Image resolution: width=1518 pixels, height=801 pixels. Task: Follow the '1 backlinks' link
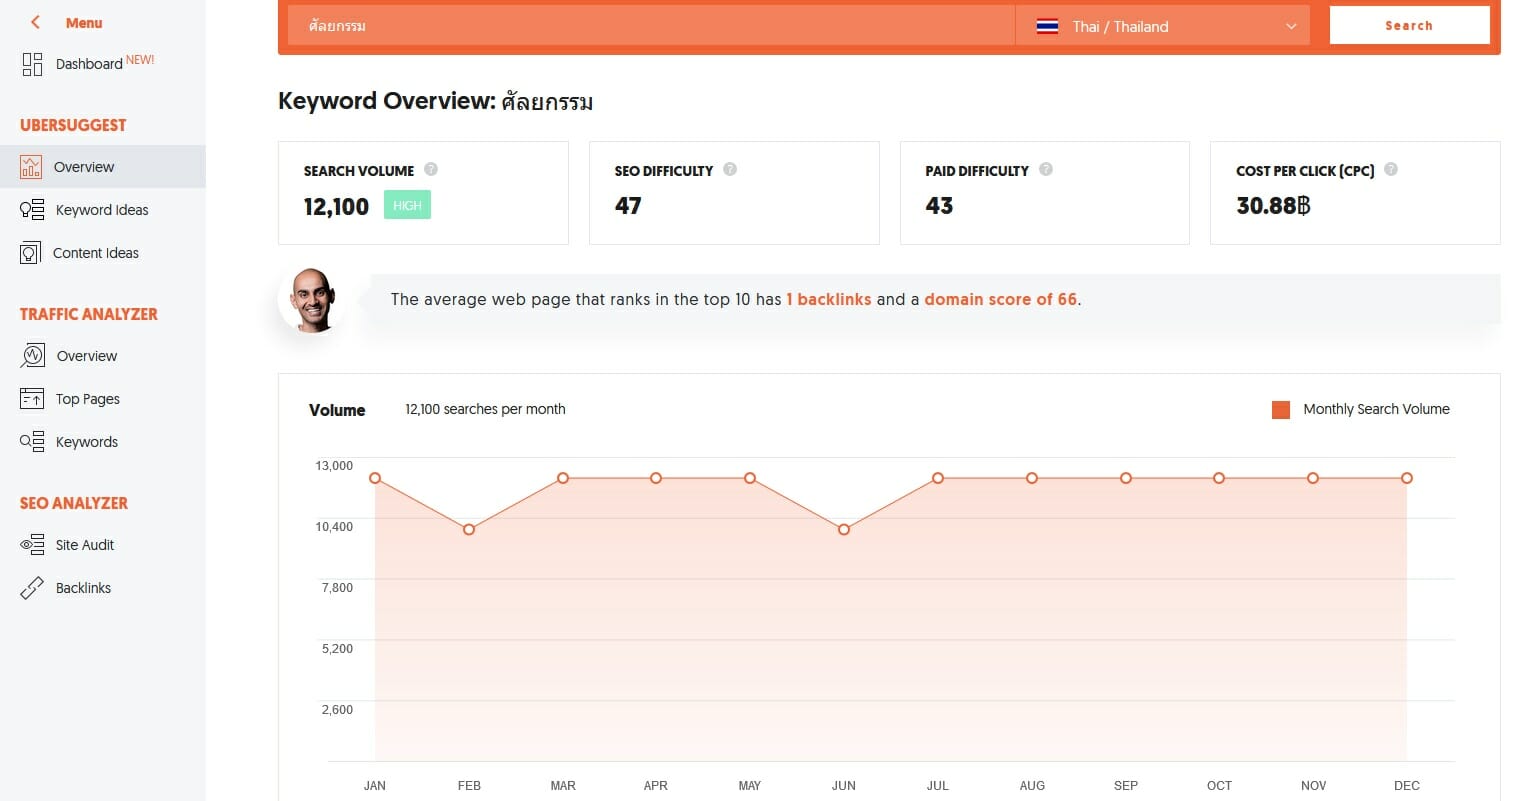829,299
